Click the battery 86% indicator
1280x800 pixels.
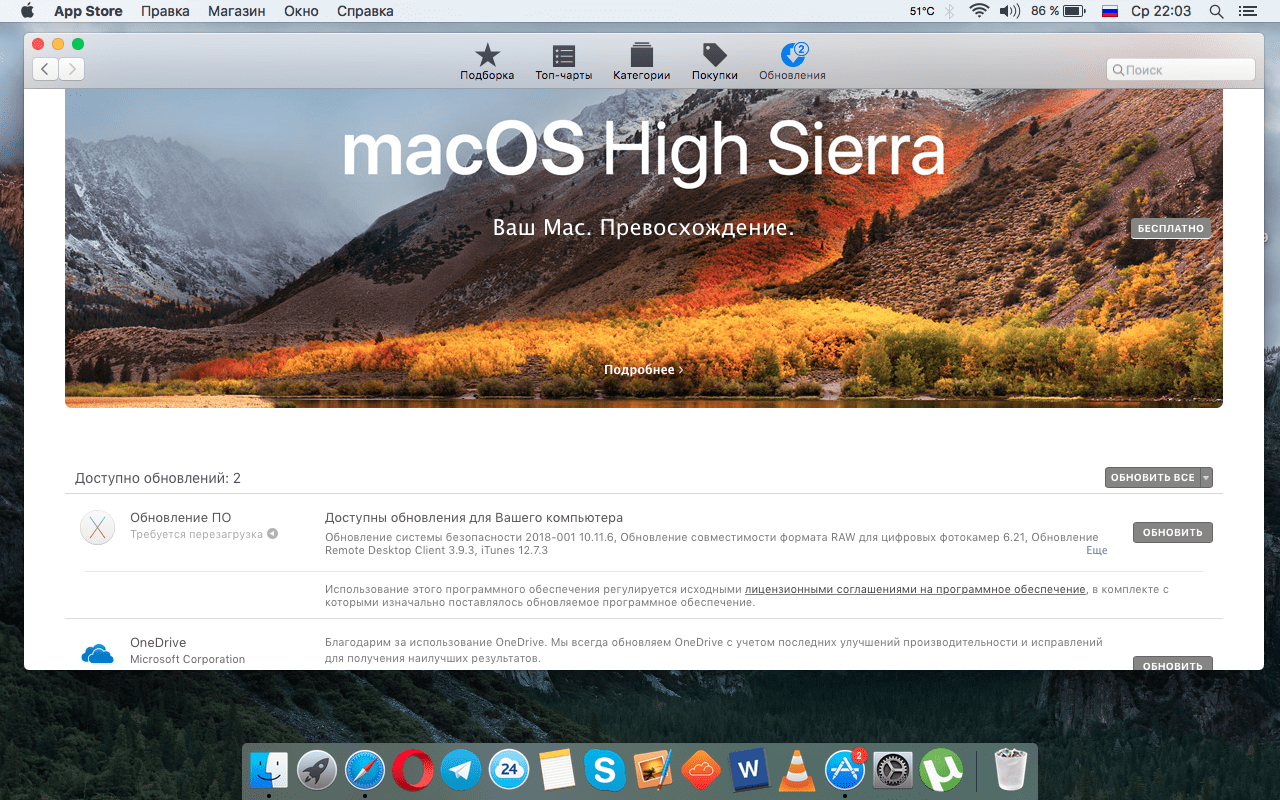[1059, 11]
